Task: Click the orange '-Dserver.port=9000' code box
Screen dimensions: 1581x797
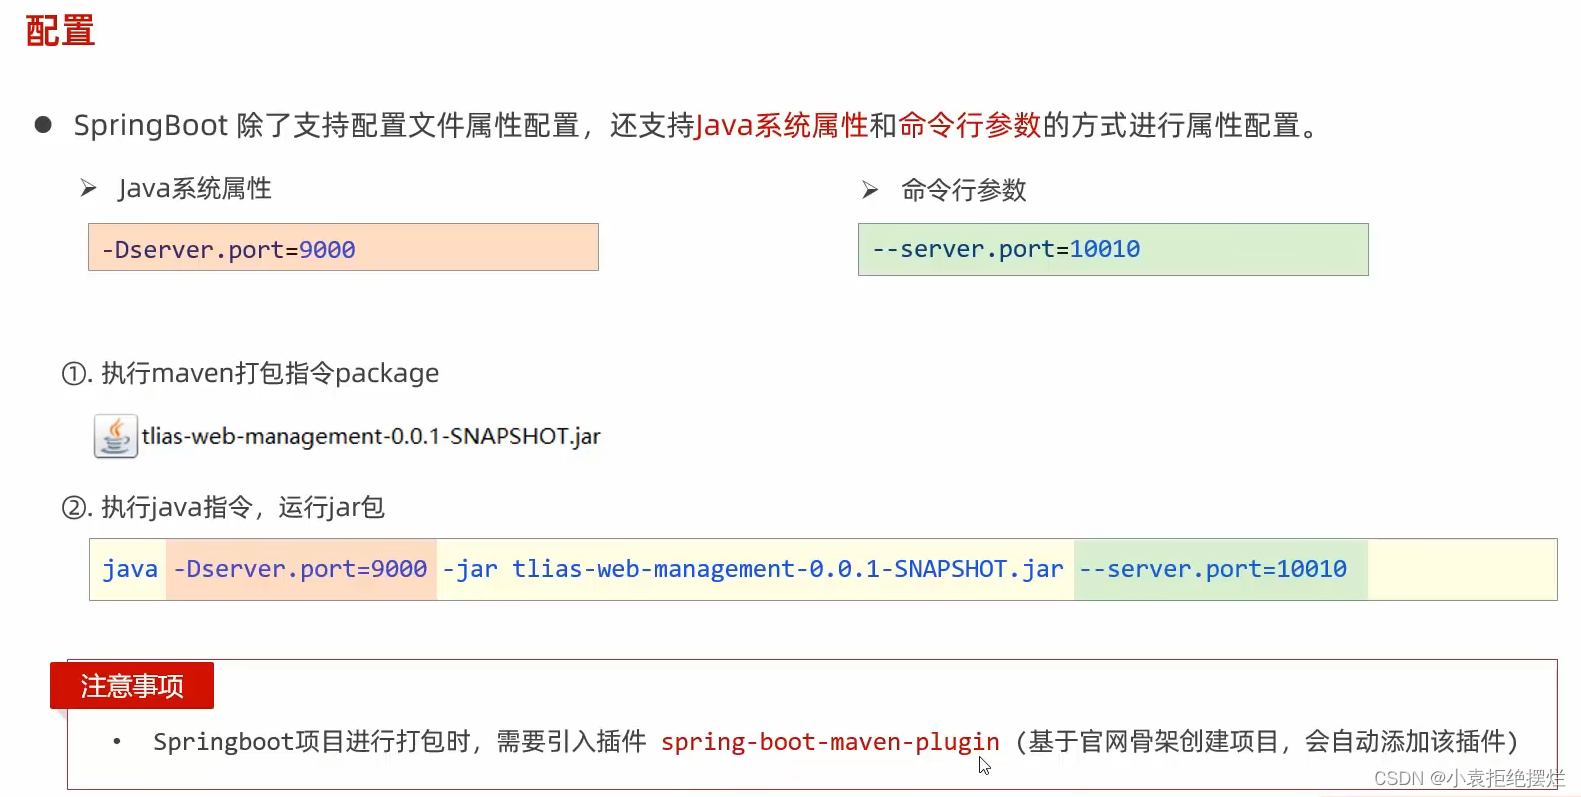Action: point(343,247)
